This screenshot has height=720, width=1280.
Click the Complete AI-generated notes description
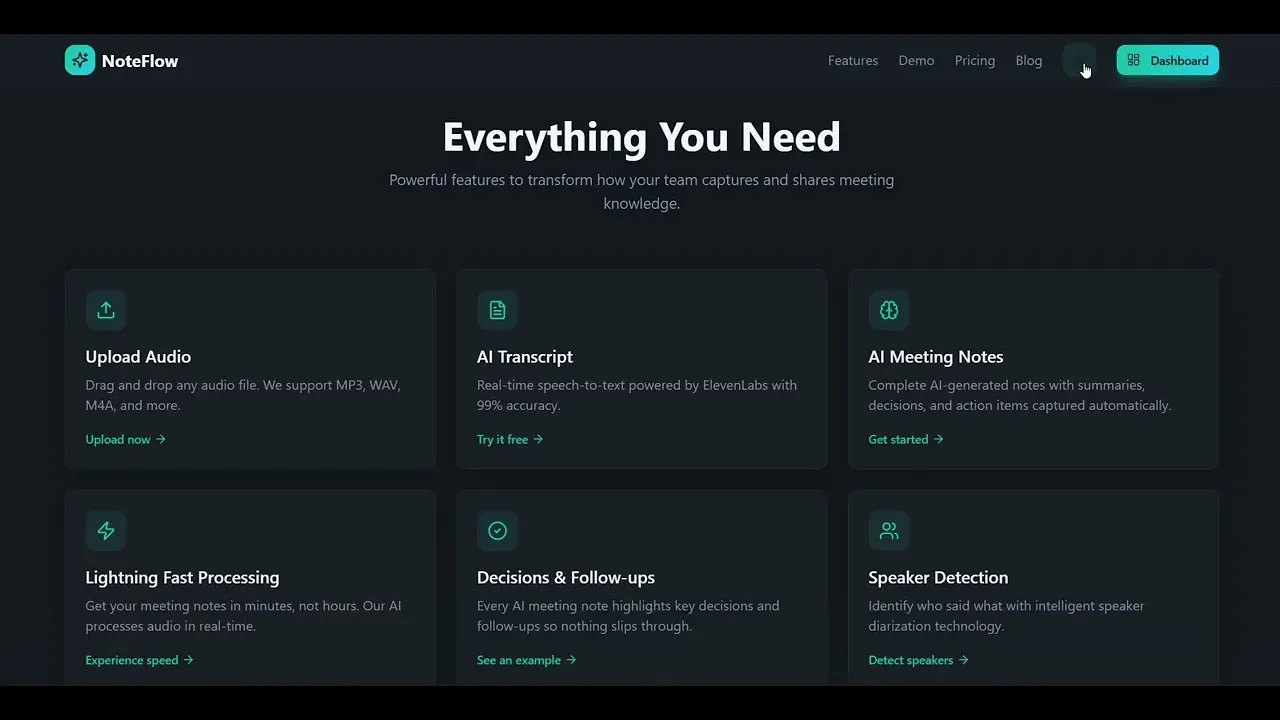[x=1019, y=395]
